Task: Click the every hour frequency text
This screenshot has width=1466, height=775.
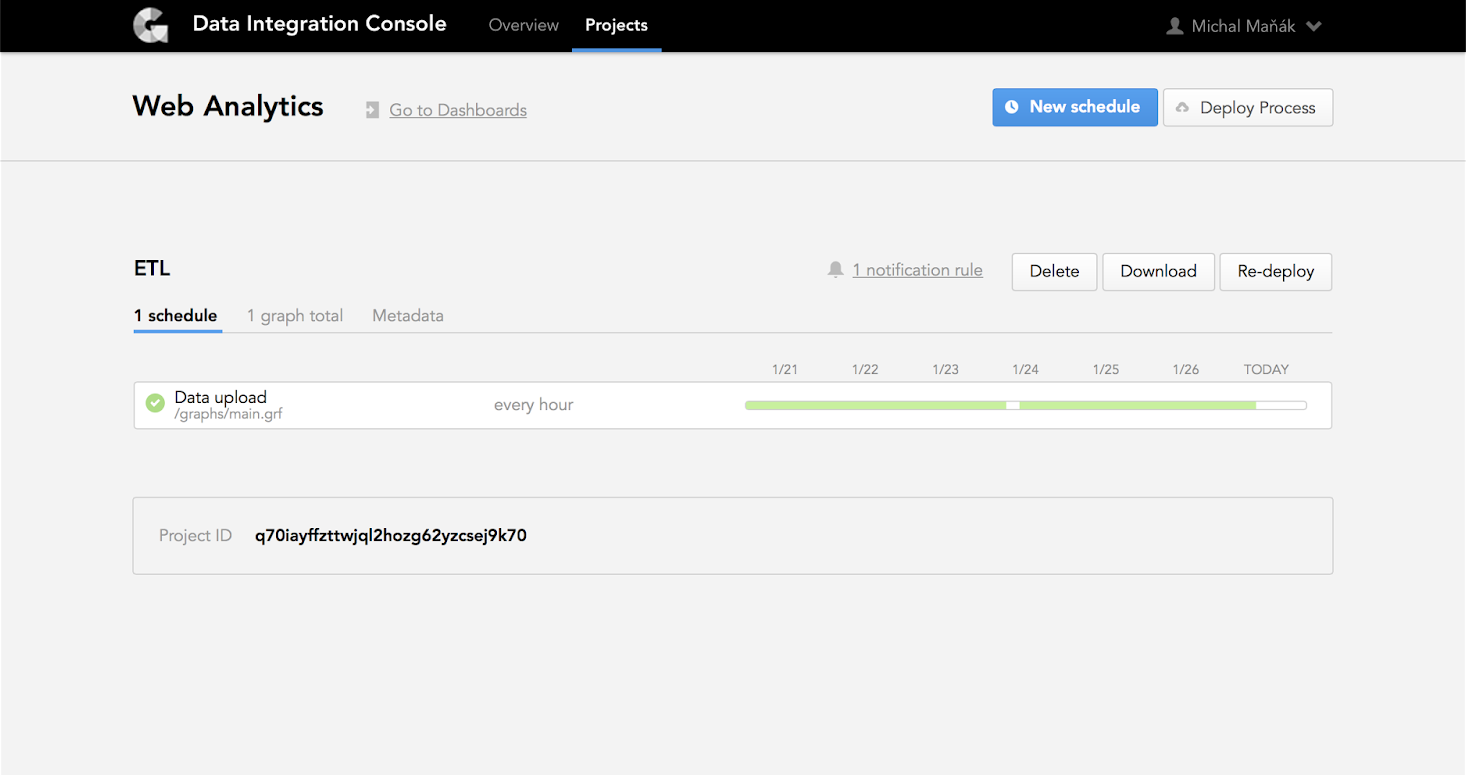Action: click(533, 405)
